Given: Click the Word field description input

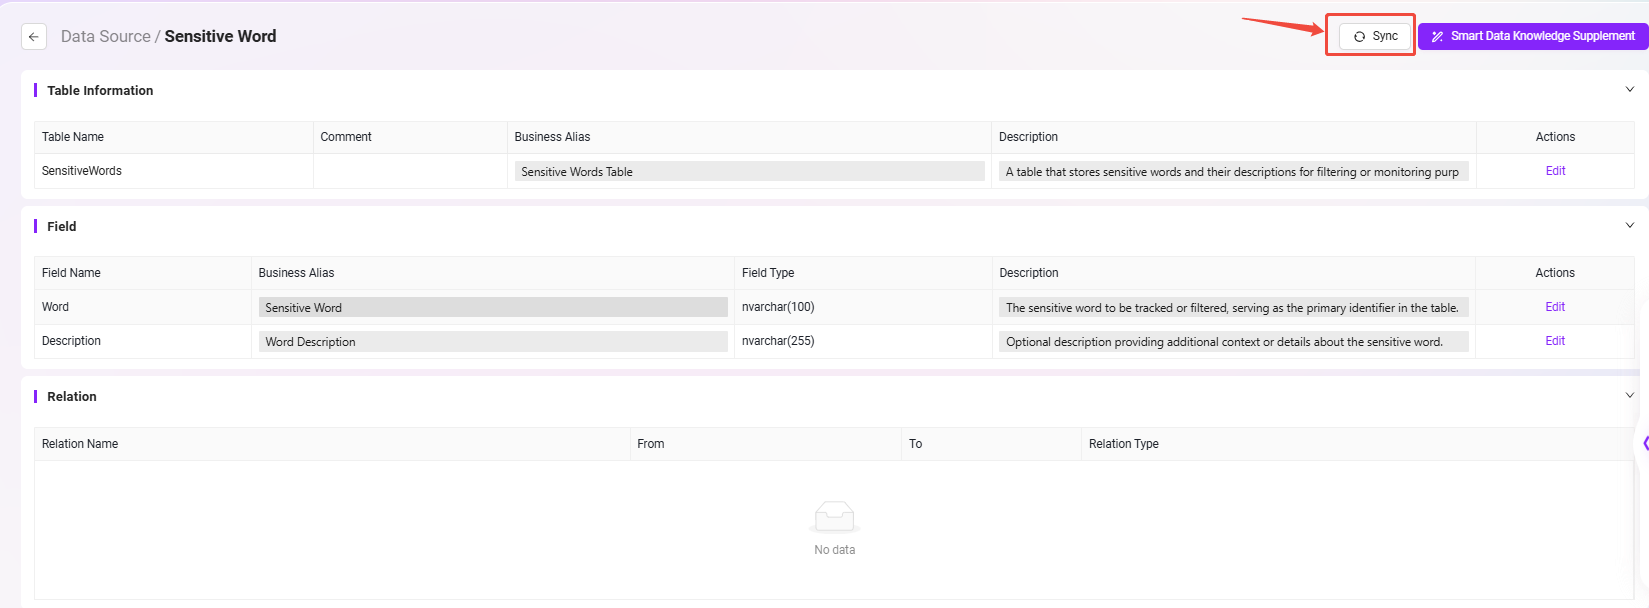Looking at the screenshot, I should (x=1234, y=308).
